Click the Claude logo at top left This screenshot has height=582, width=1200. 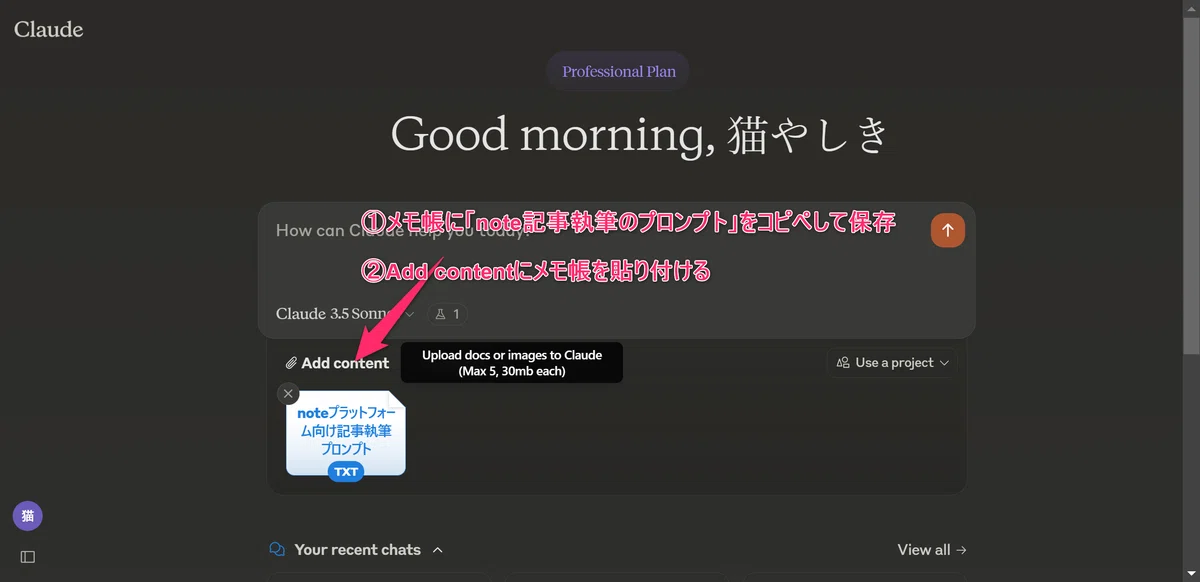pyautogui.click(x=48, y=29)
